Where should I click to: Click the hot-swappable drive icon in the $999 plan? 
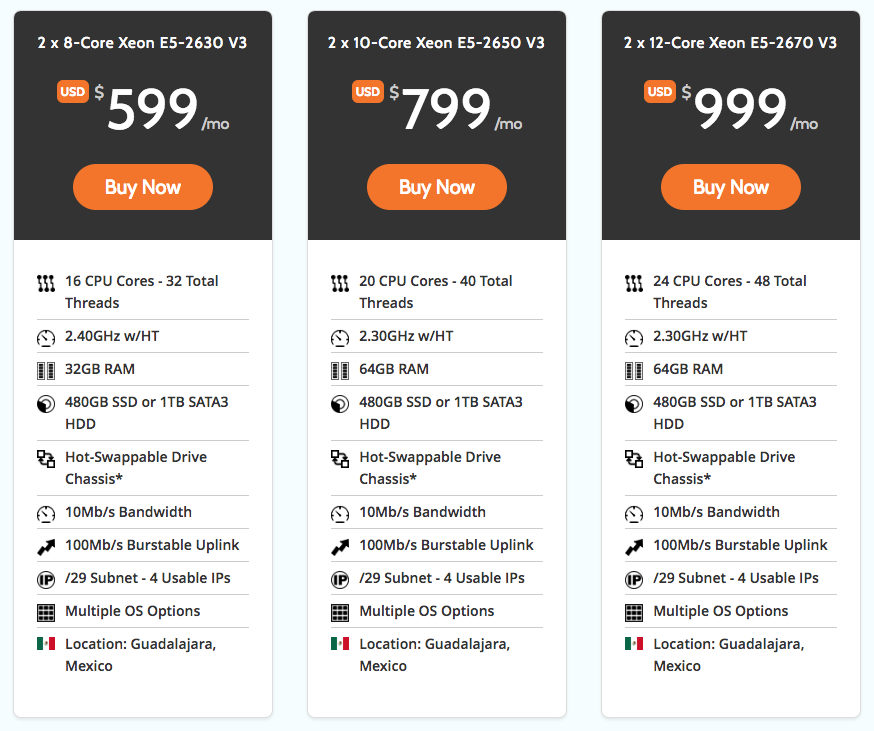634,459
